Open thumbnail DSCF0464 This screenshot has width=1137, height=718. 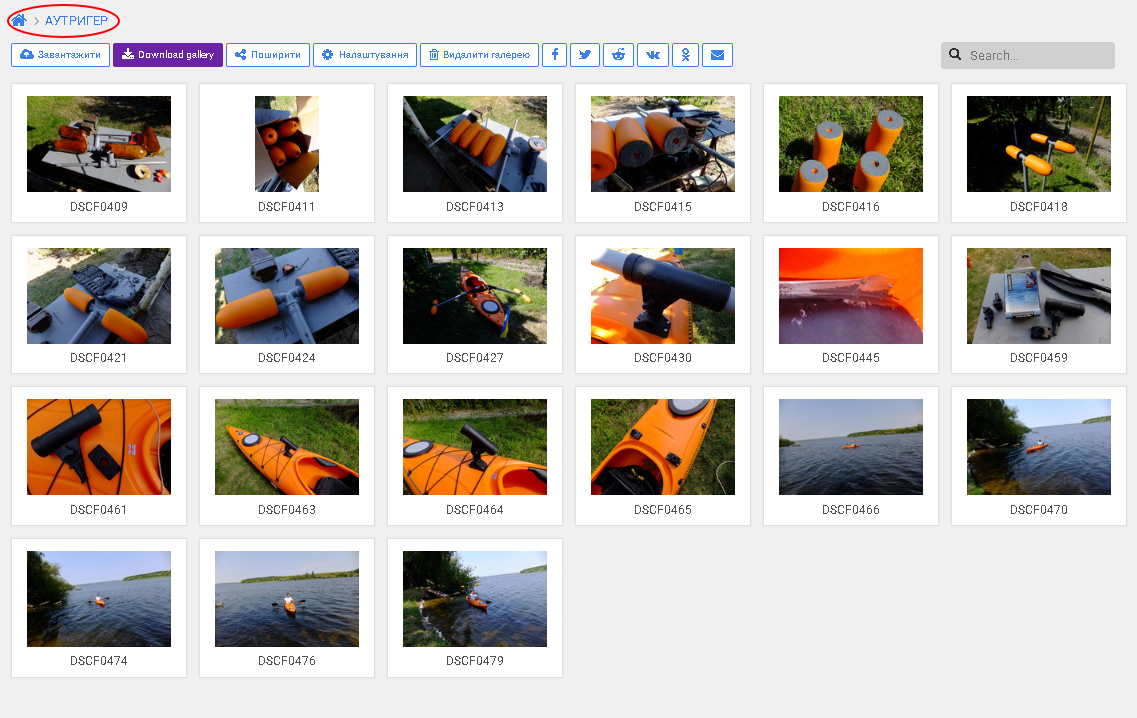(475, 447)
